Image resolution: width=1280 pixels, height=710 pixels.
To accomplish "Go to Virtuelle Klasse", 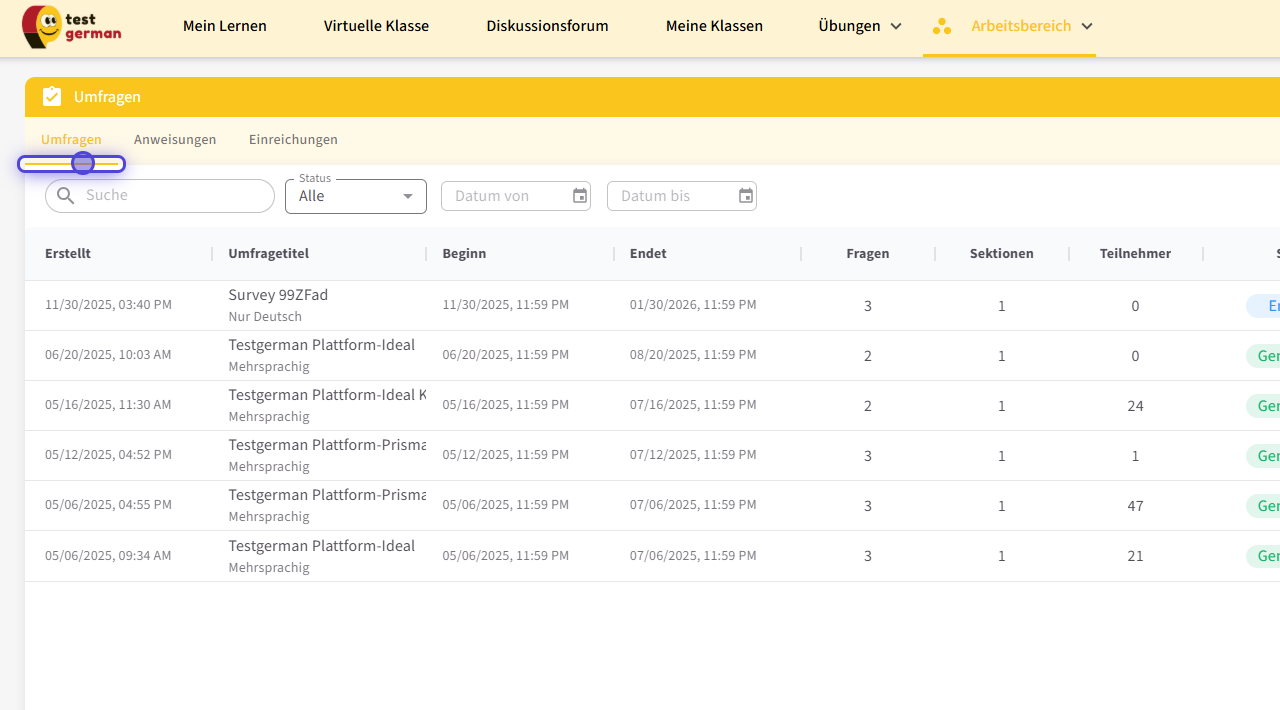I will pos(376,27).
